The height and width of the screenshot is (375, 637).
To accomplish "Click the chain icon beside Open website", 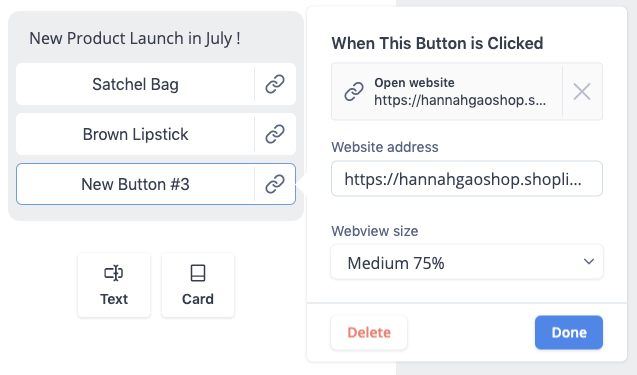I will 354,91.
